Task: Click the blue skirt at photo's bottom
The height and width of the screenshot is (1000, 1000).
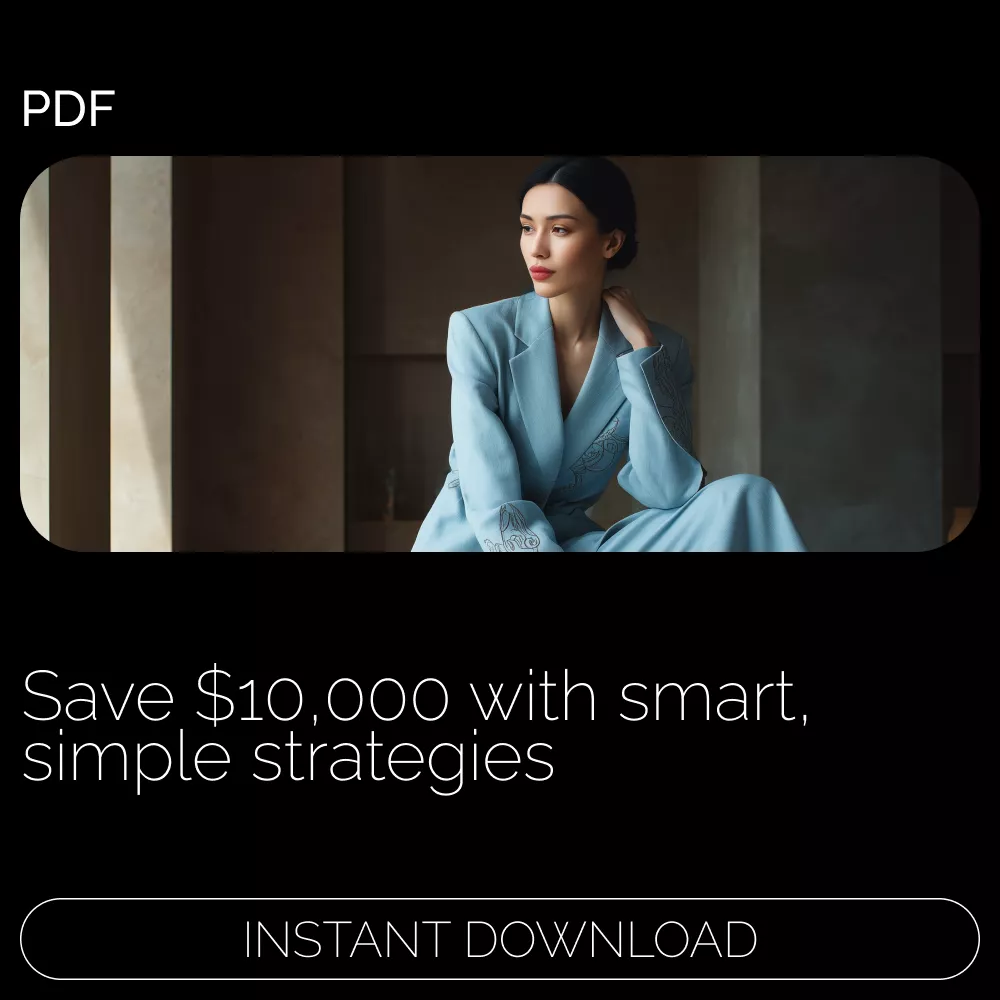Action: tap(695, 518)
